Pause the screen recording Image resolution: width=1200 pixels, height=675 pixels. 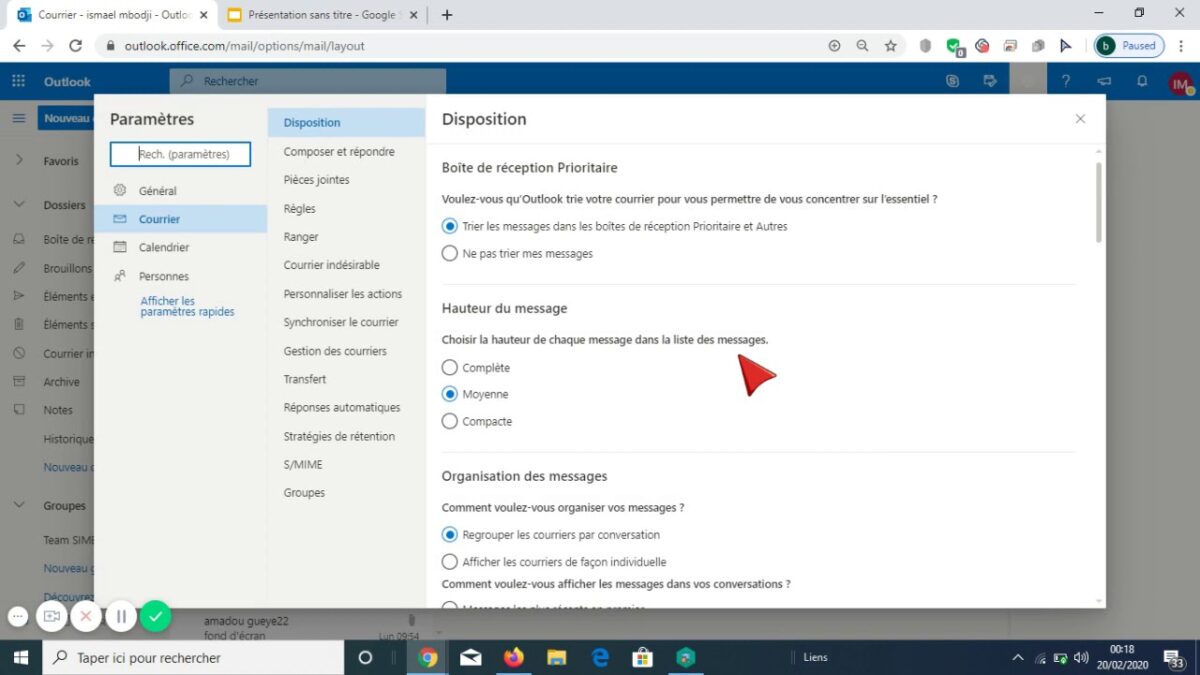[x=121, y=616]
